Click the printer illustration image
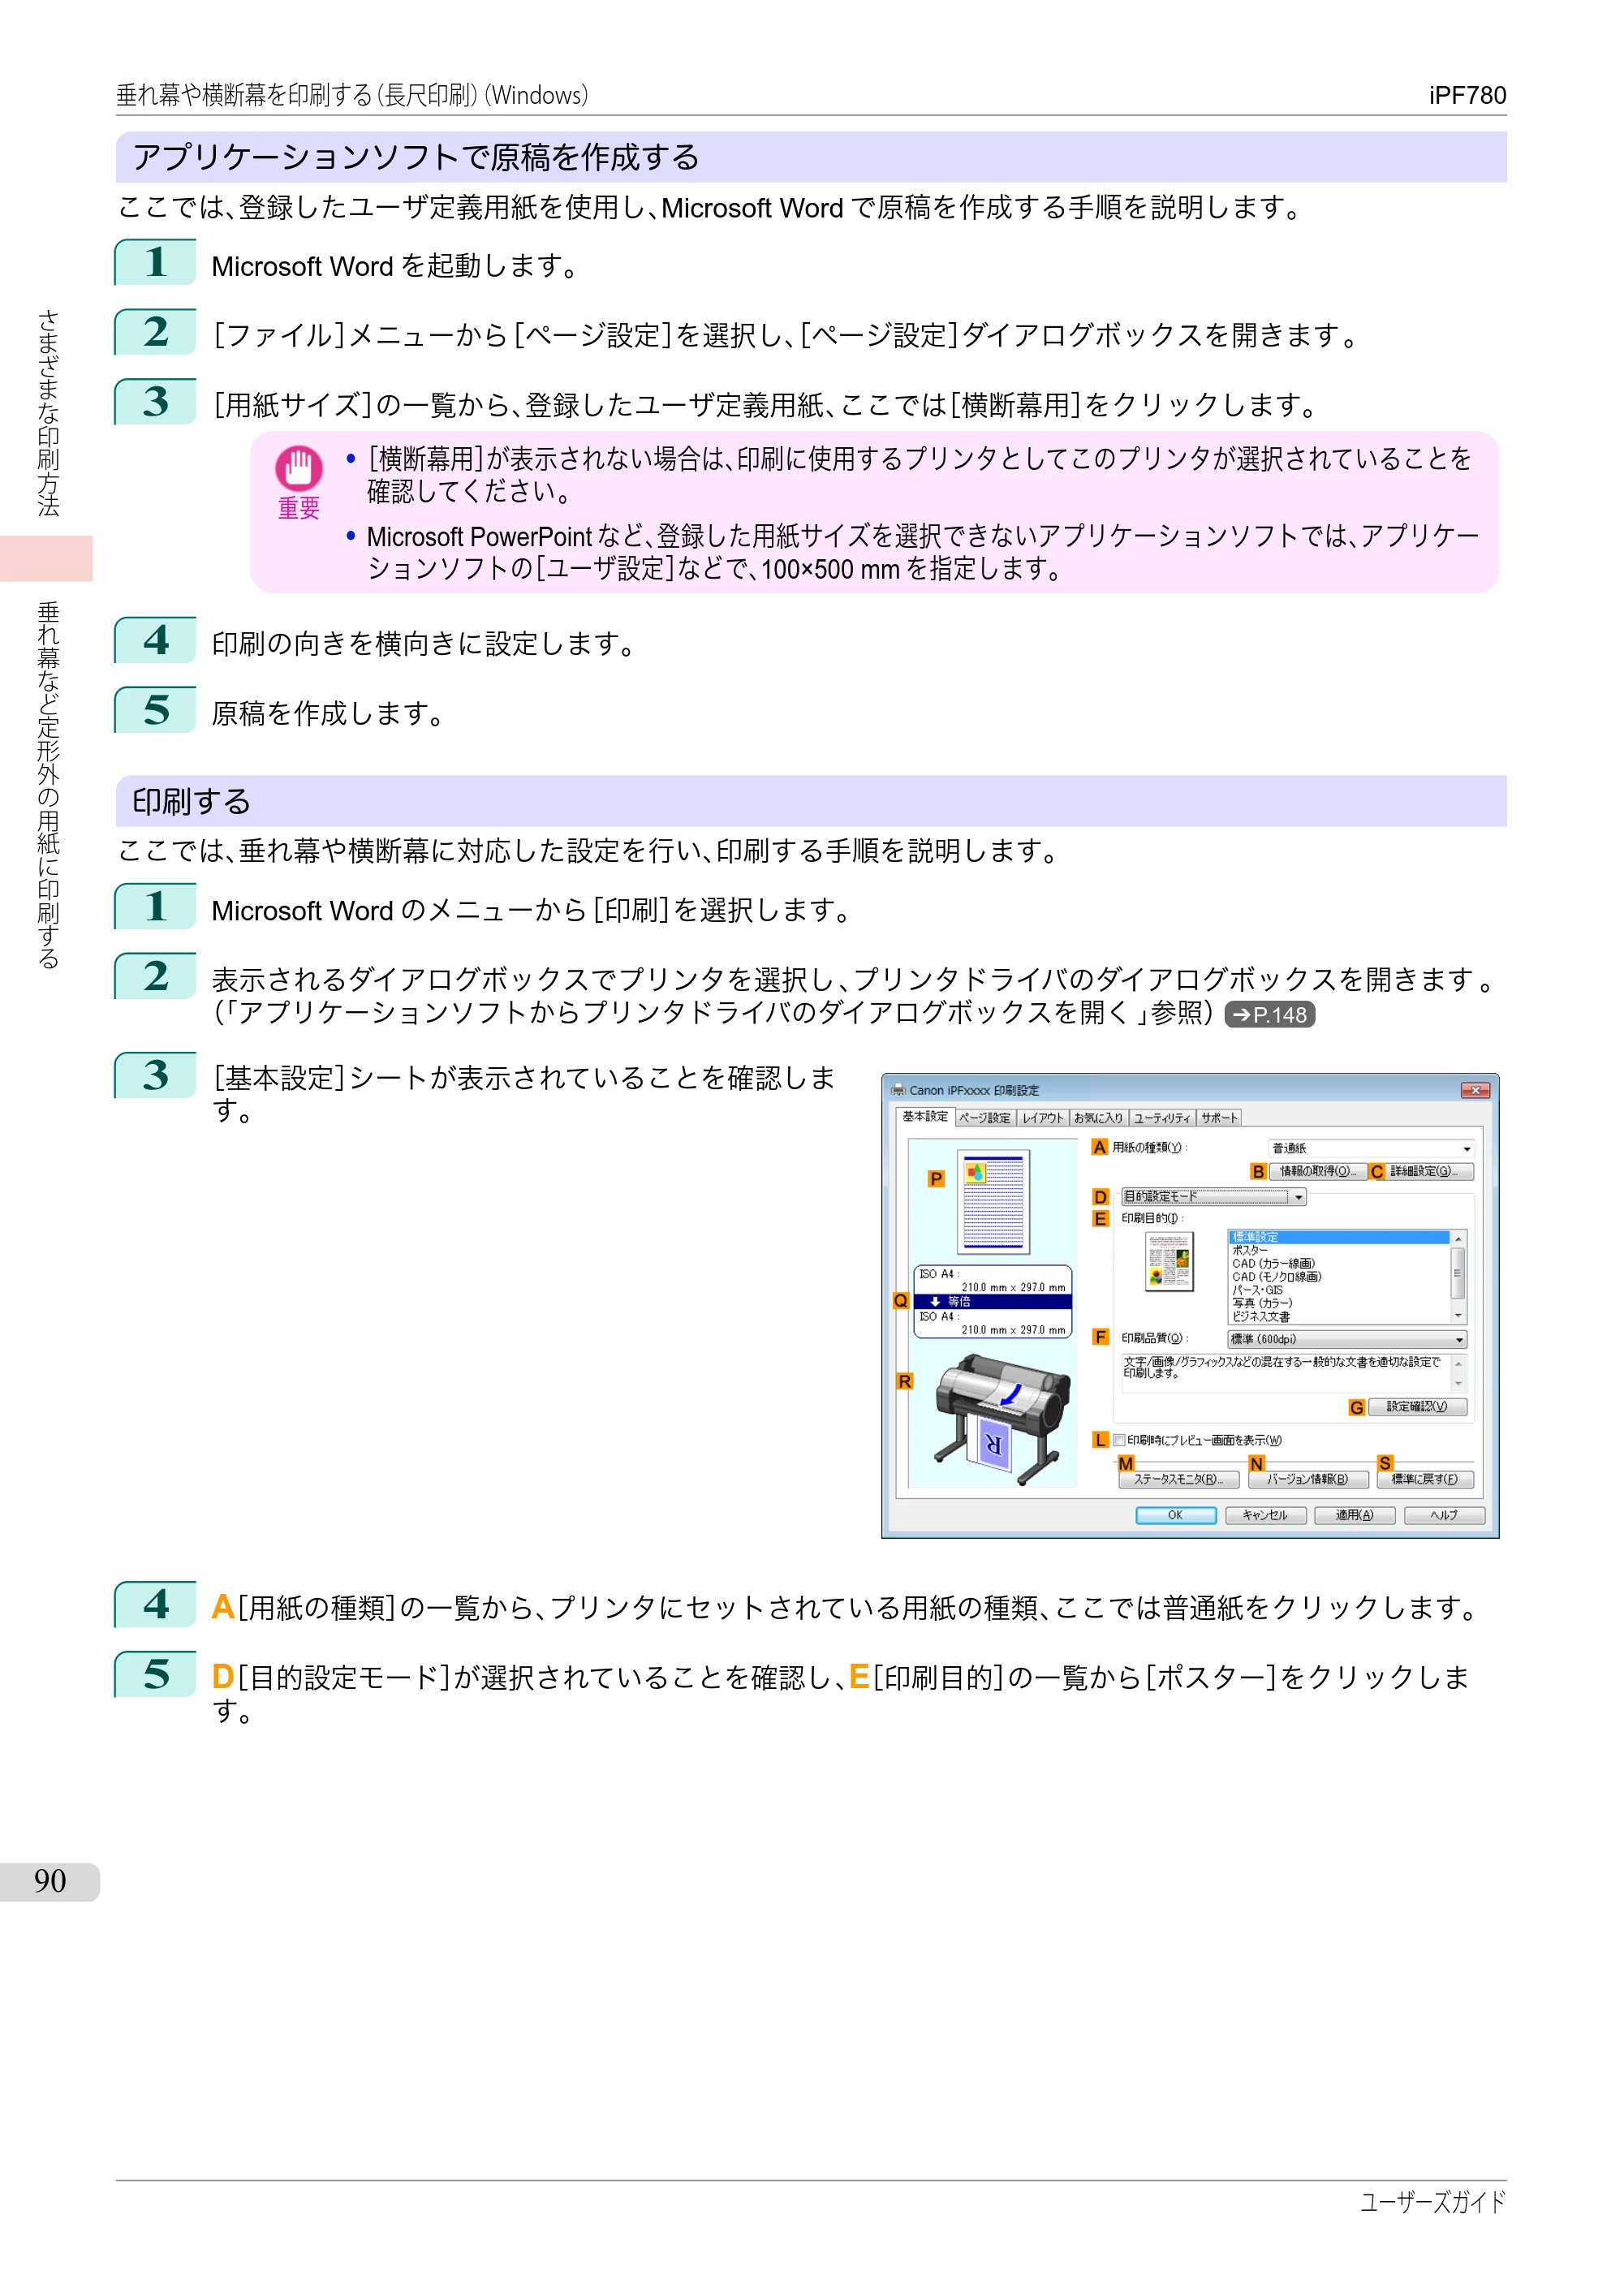The image size is (1624, 2296). [x=1002, y=1420]
